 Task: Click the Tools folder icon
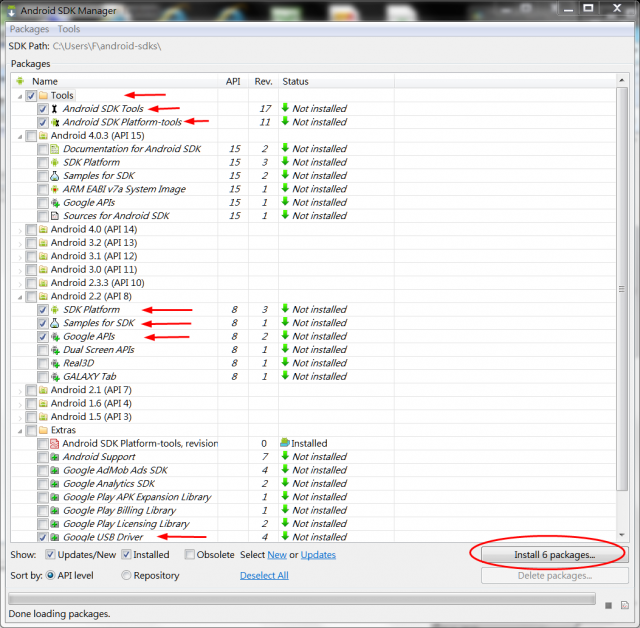click(x=43, y=95)
